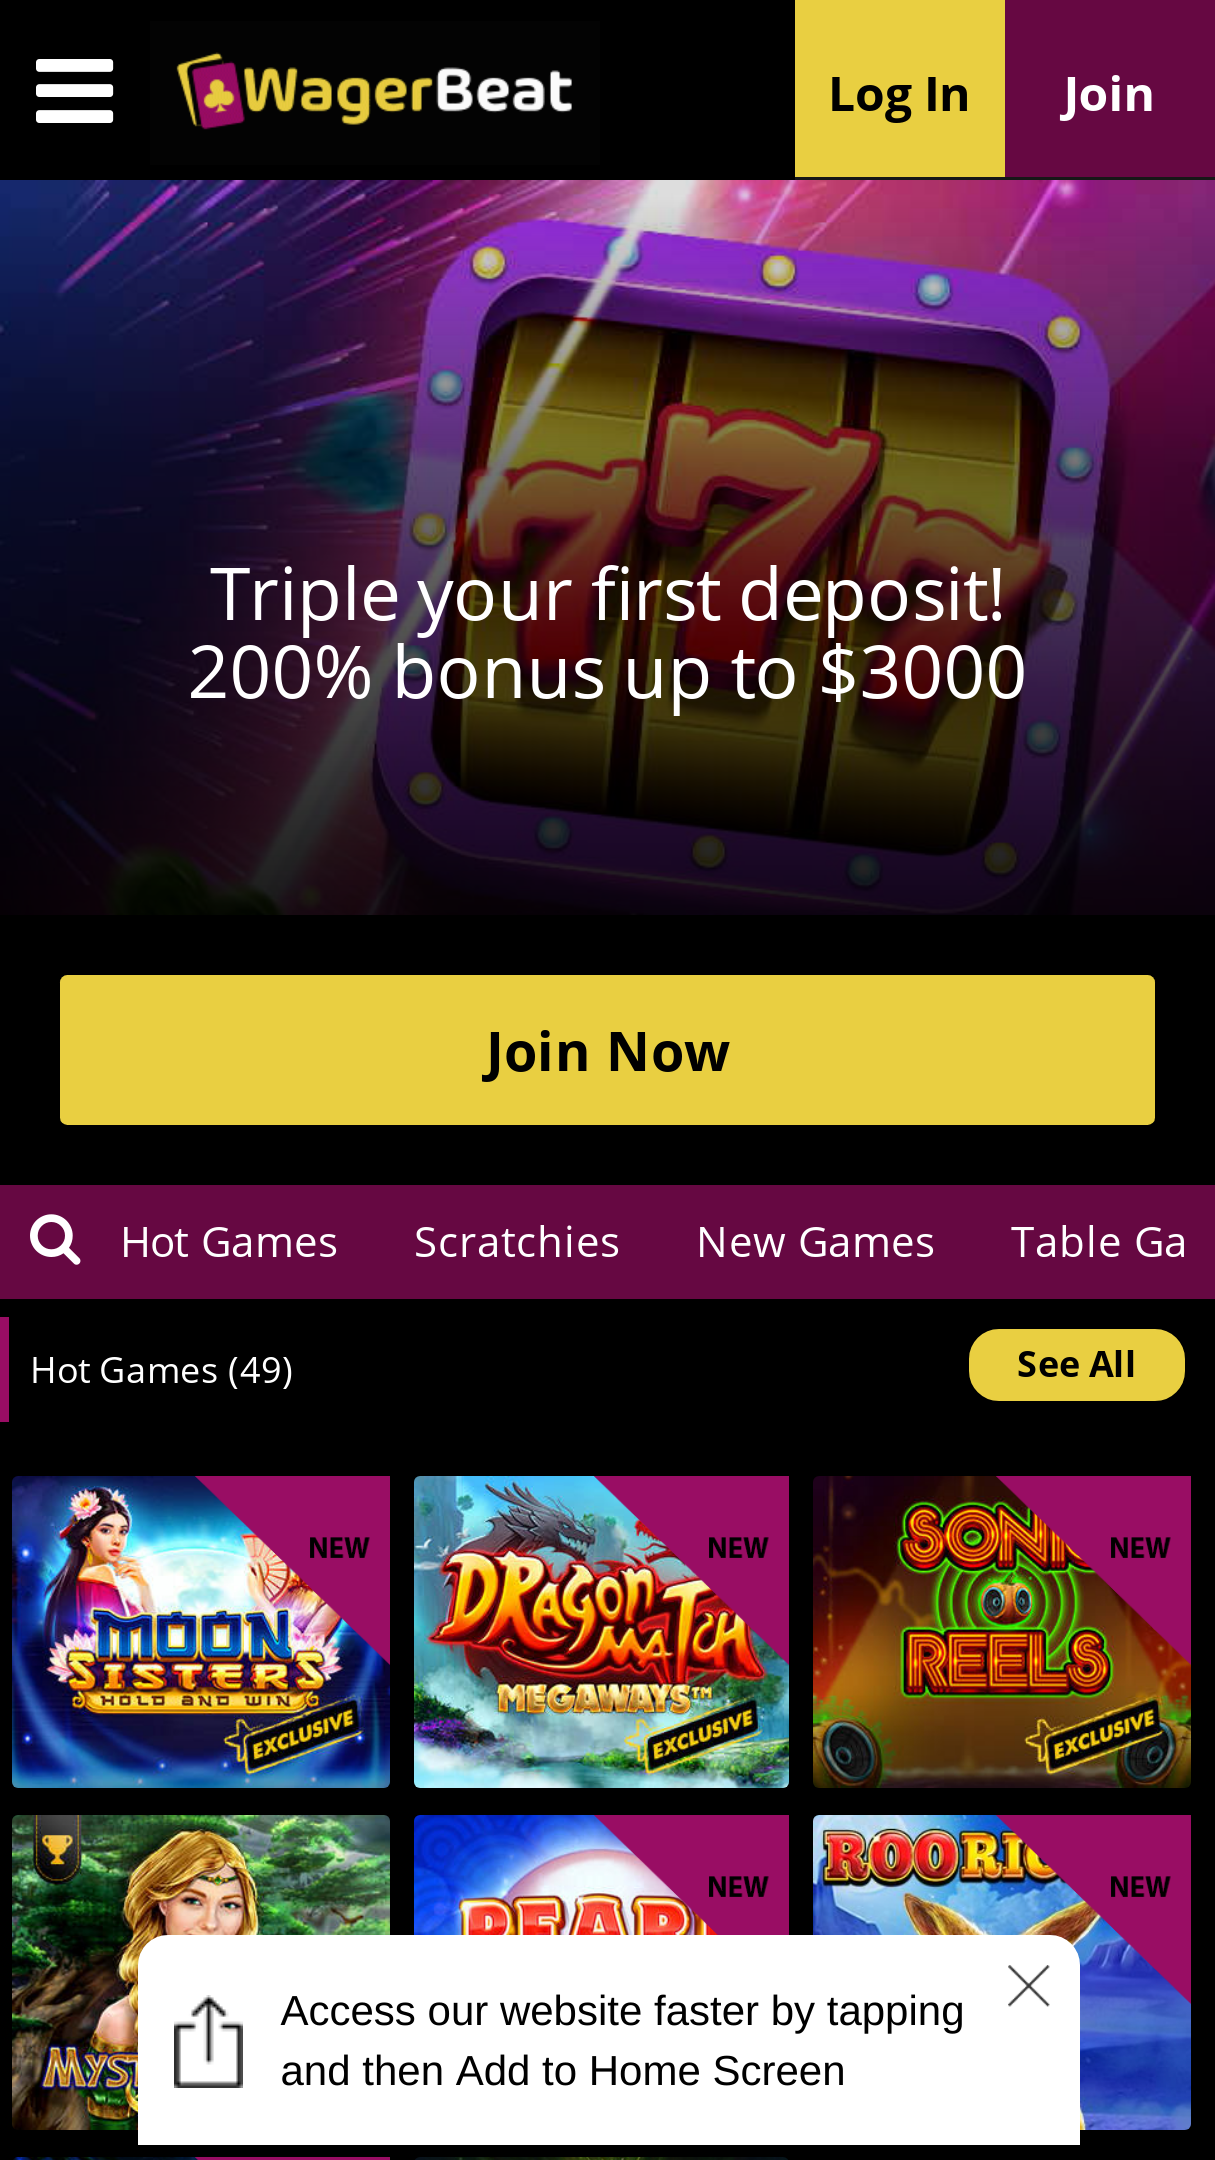The height and width of the screenshot is (2160, 1215).
Task: Switch to the New Games tab
Action: 816,1242
